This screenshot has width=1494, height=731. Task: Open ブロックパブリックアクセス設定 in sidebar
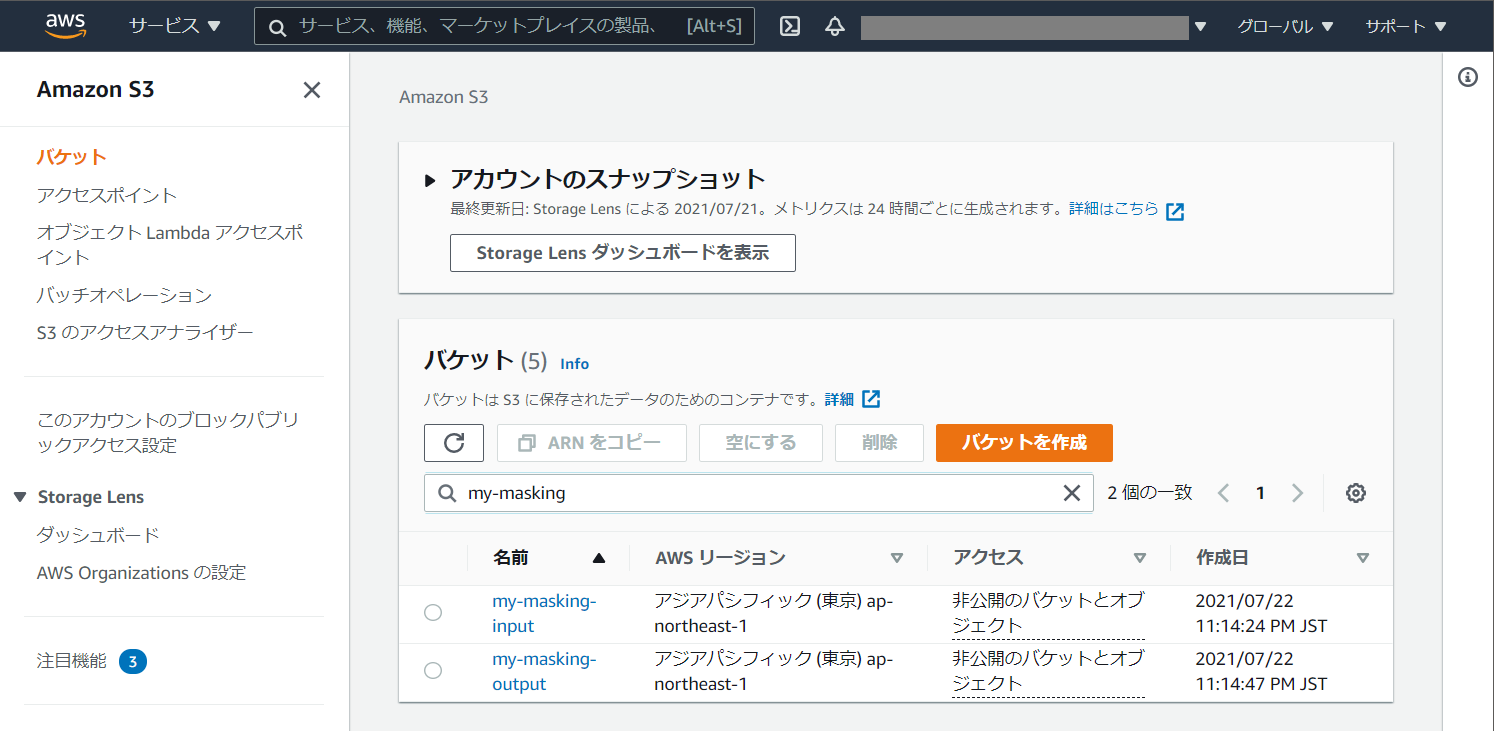168,432
